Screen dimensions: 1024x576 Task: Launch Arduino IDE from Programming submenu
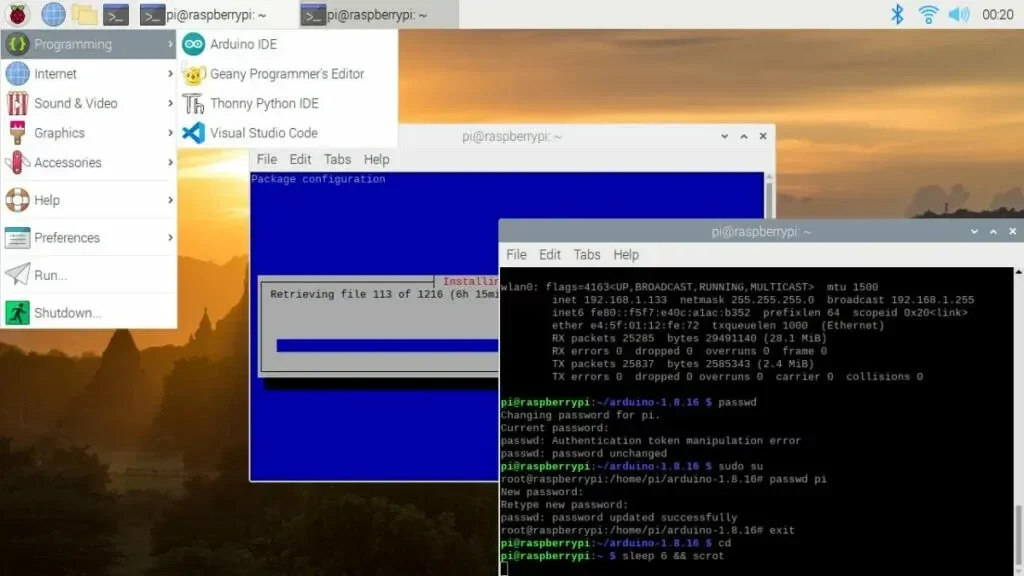click(287, 44)
